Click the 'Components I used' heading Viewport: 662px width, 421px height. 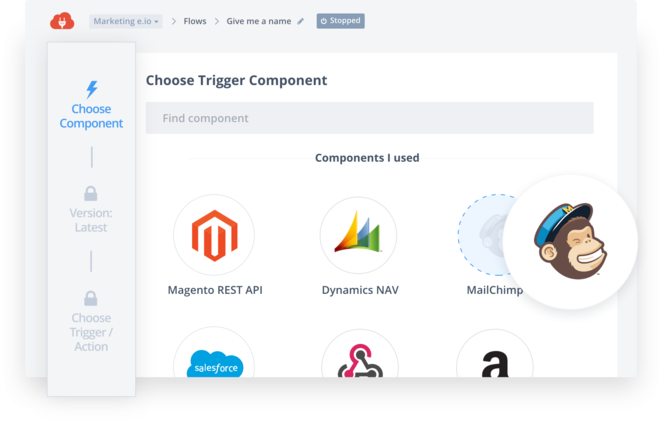[367, 158]
